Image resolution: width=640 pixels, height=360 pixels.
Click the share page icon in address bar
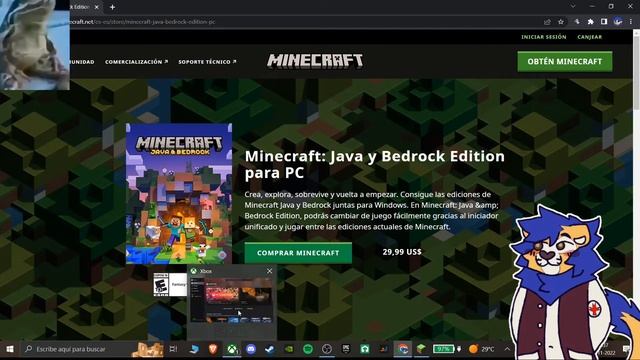click(547, 22)
